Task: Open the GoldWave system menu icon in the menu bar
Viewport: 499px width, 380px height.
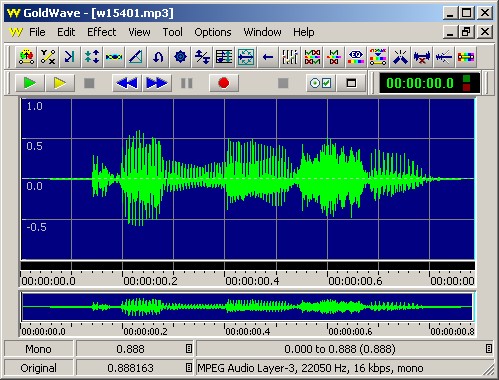Action: point(16,32)
